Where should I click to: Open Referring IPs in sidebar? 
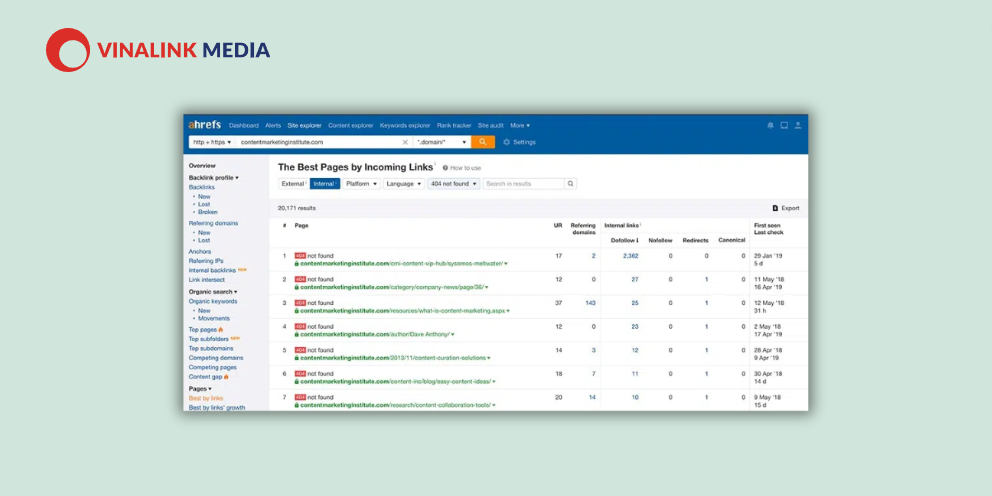206,261
